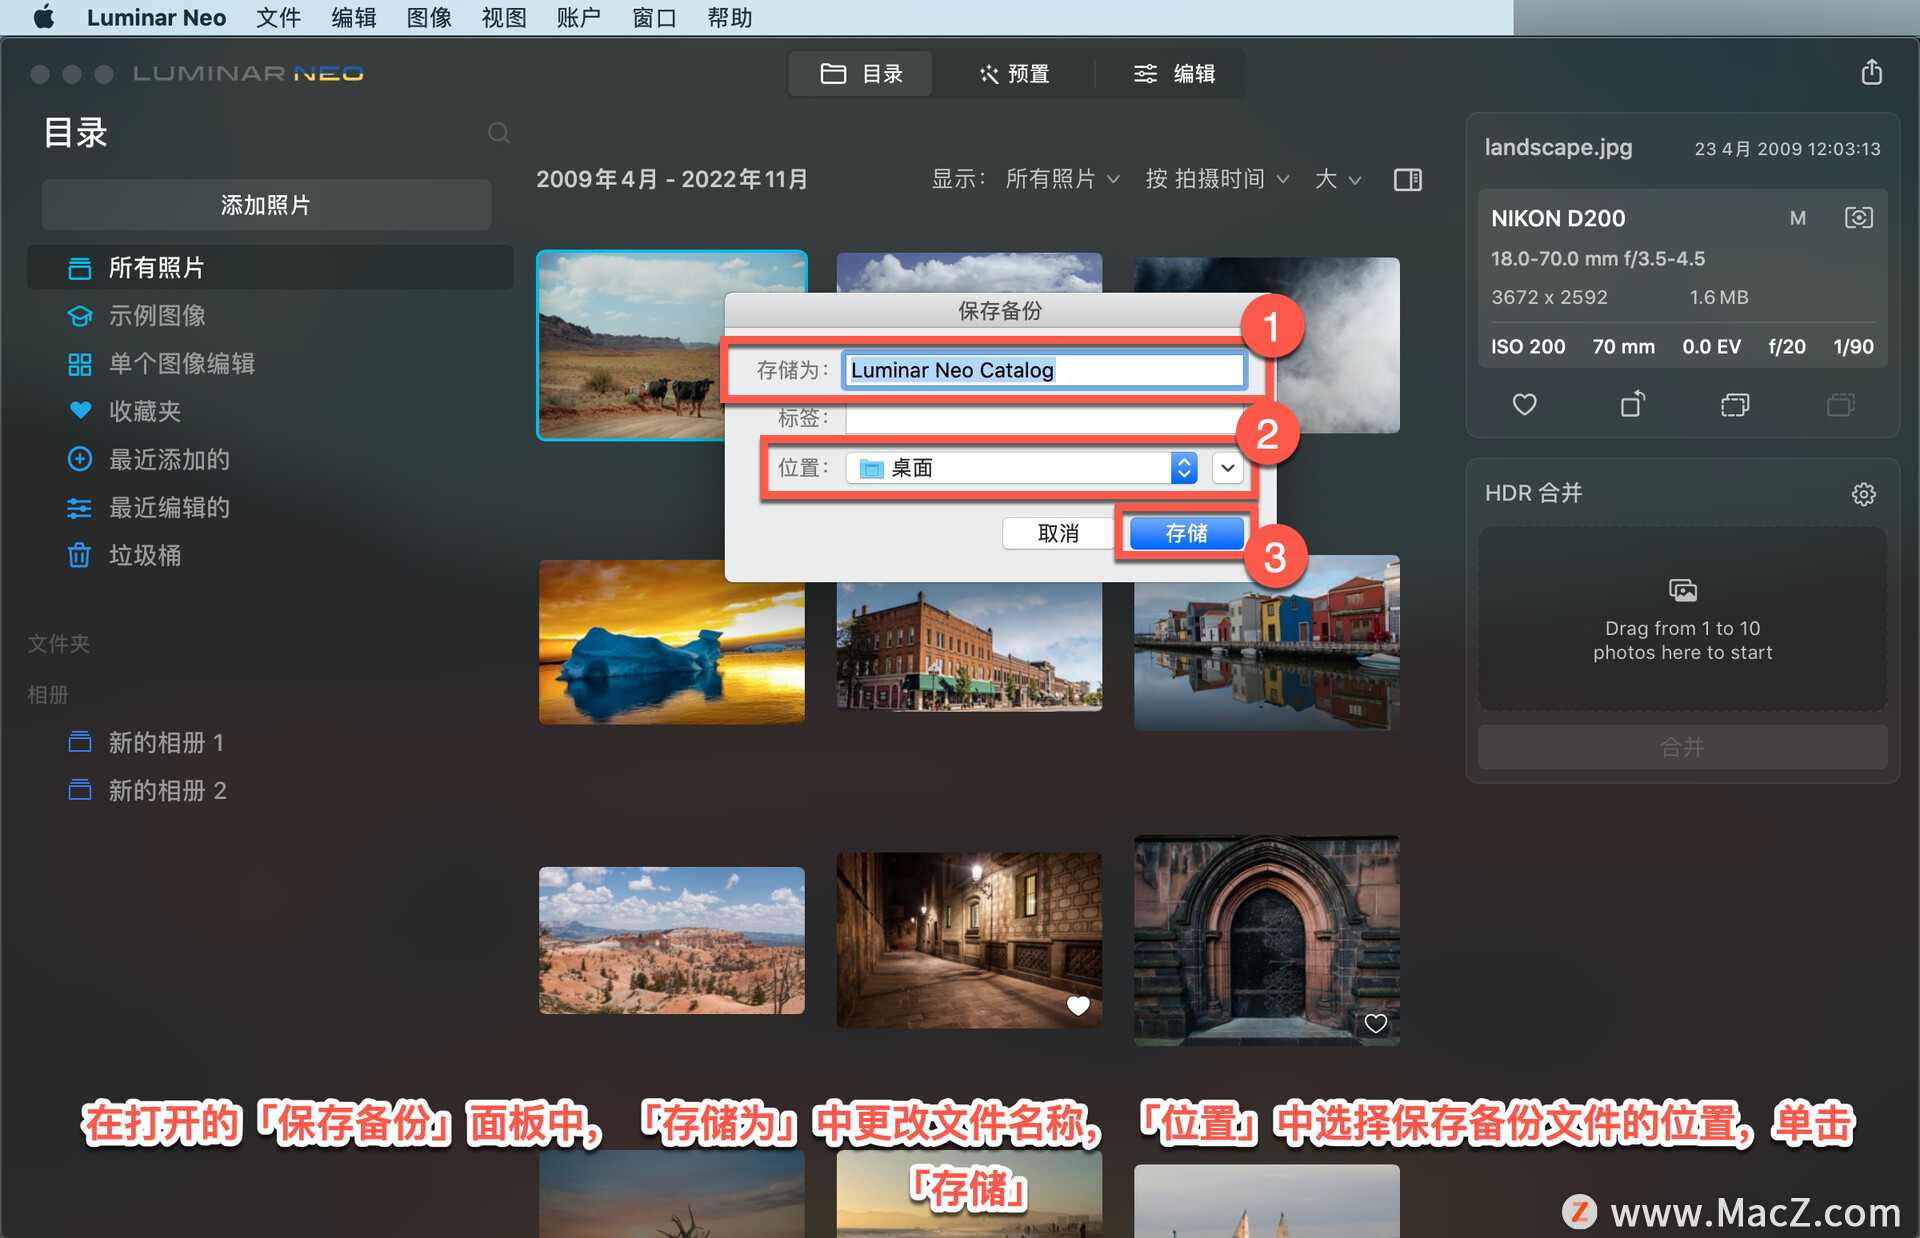Screen dimensions: 1920x1238
Task: Open the 窗口 menu
Action: click(654, 18)
